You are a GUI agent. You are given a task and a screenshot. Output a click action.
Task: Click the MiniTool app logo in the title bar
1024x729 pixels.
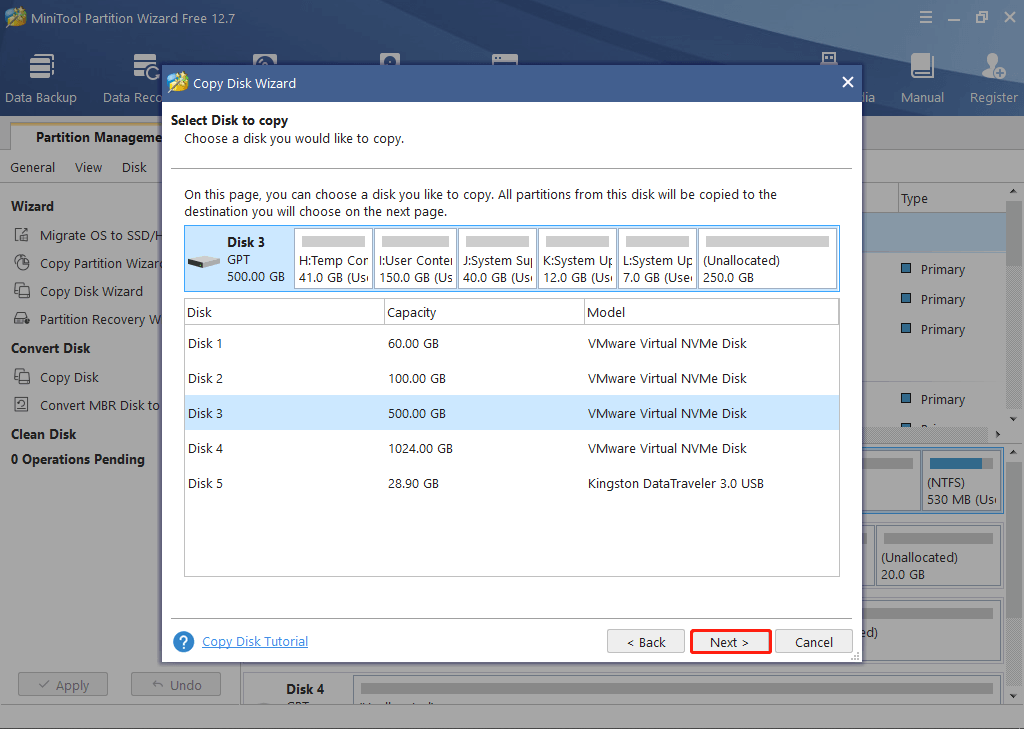[x=16, y=18]
